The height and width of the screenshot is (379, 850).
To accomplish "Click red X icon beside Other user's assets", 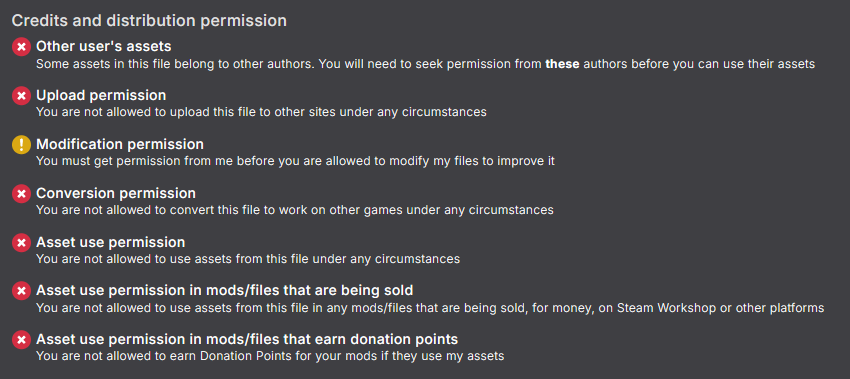I will click(21, 47).
